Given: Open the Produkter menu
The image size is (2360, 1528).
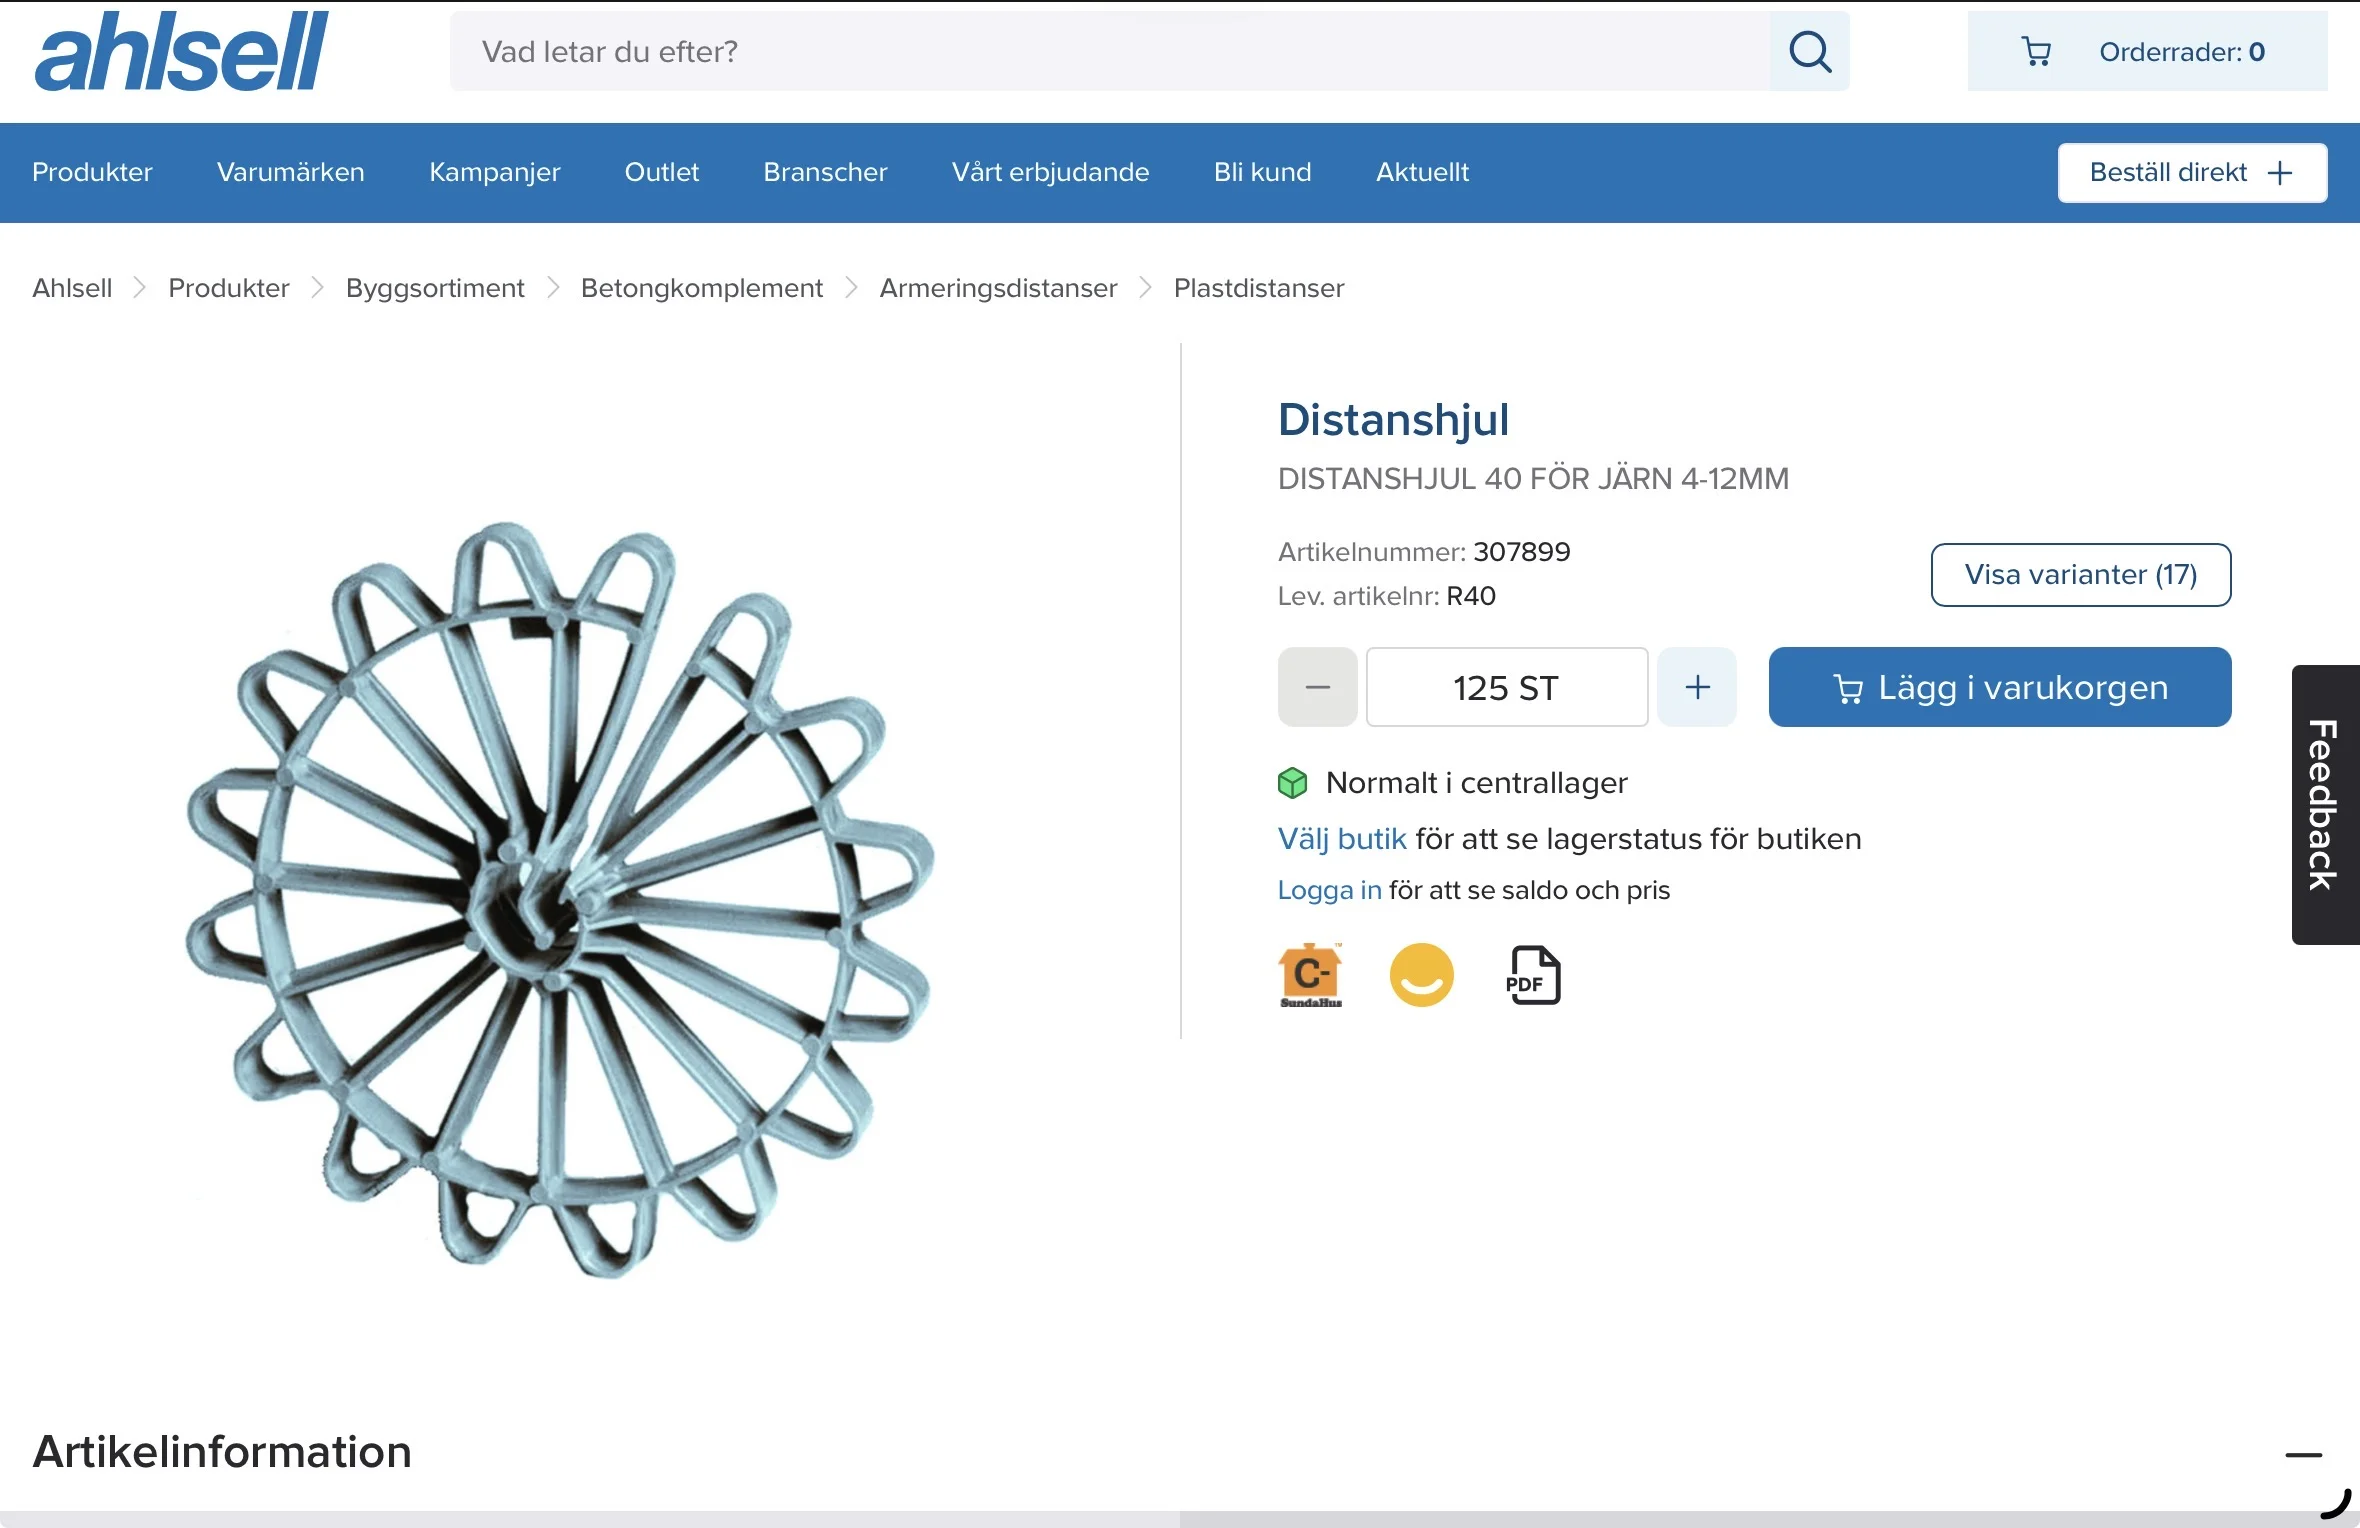Looking at the screenshot, I should coord(92,172).
